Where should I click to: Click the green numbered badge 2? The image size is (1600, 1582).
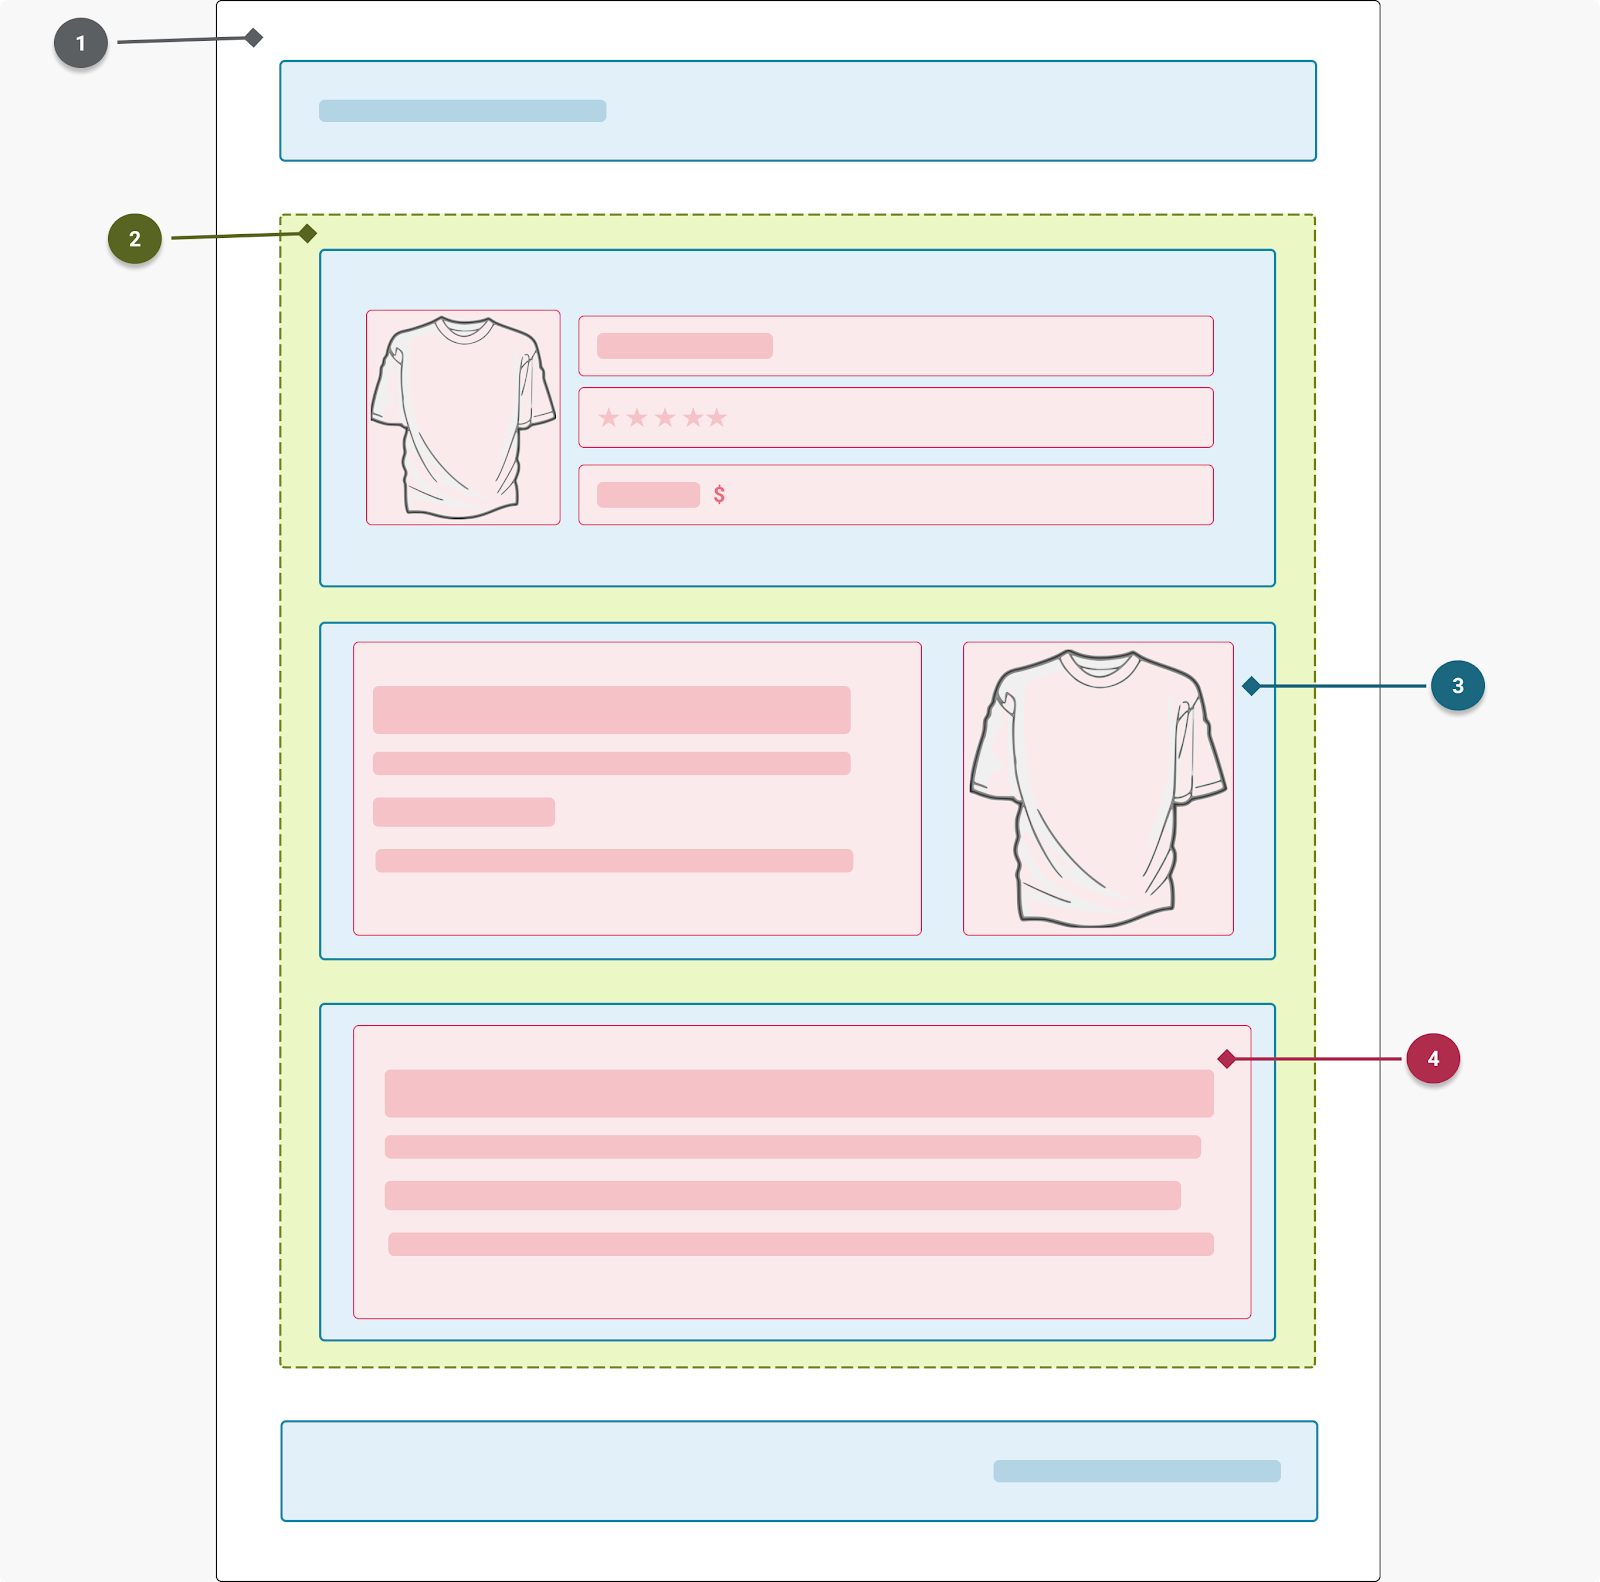pyautogui.click(x=135, y=239)
